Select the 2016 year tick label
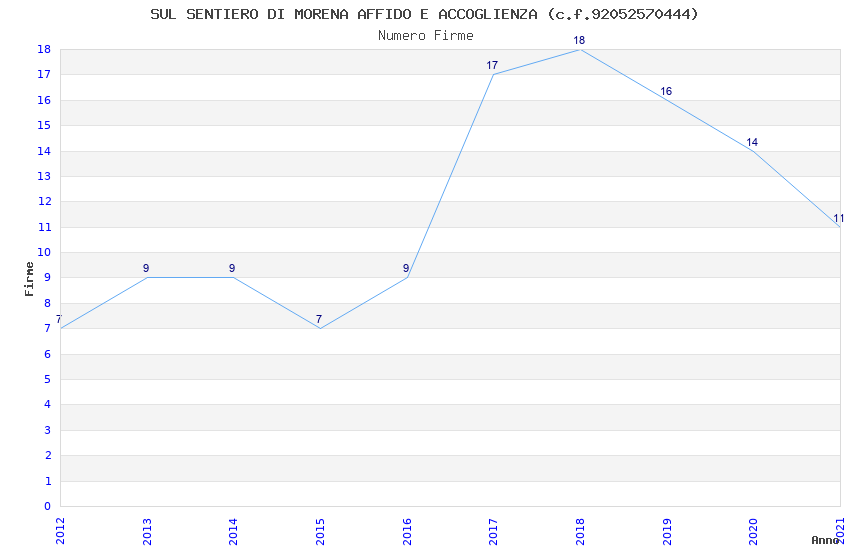Image resolution: width=850 pixels, height=550 pixels. pos(407,531)
